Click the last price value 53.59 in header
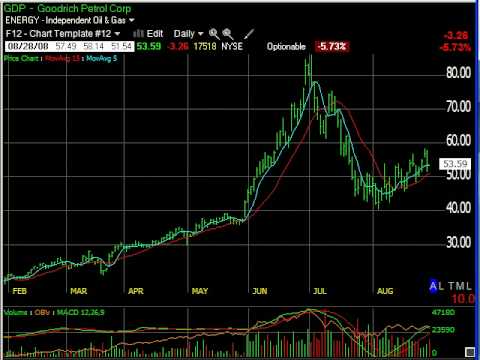The image size is (480, 360). [149, 46]
